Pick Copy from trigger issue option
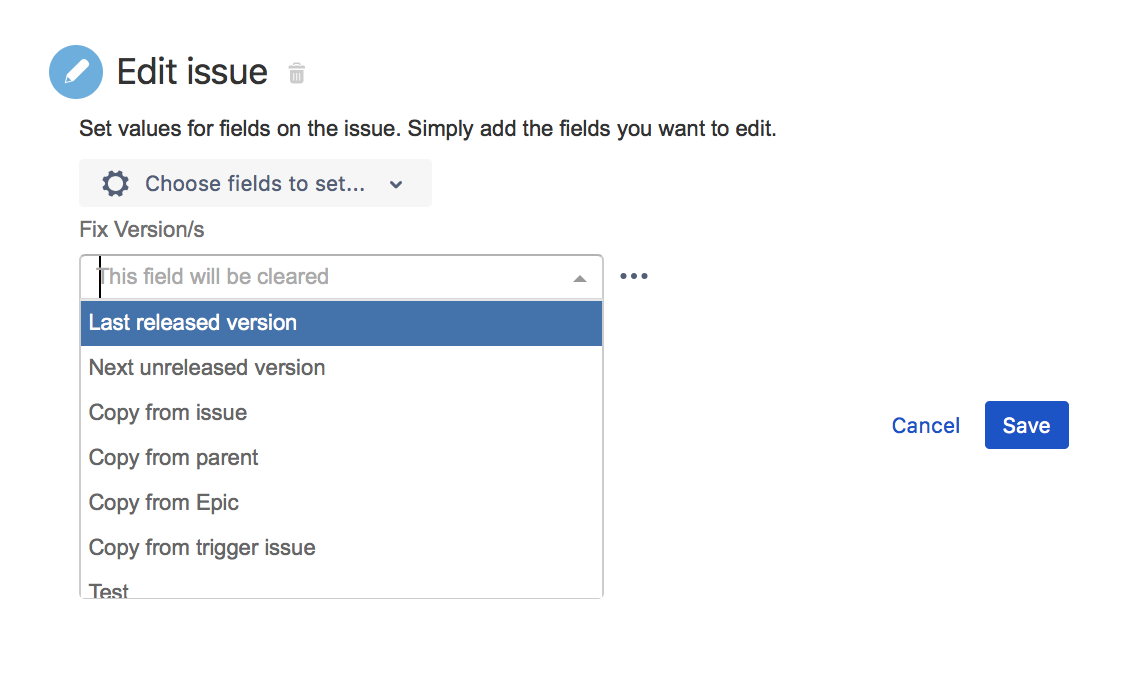The width and height of the screenshot is (1126, 676). pyautogui.click(x=201, y=547)
